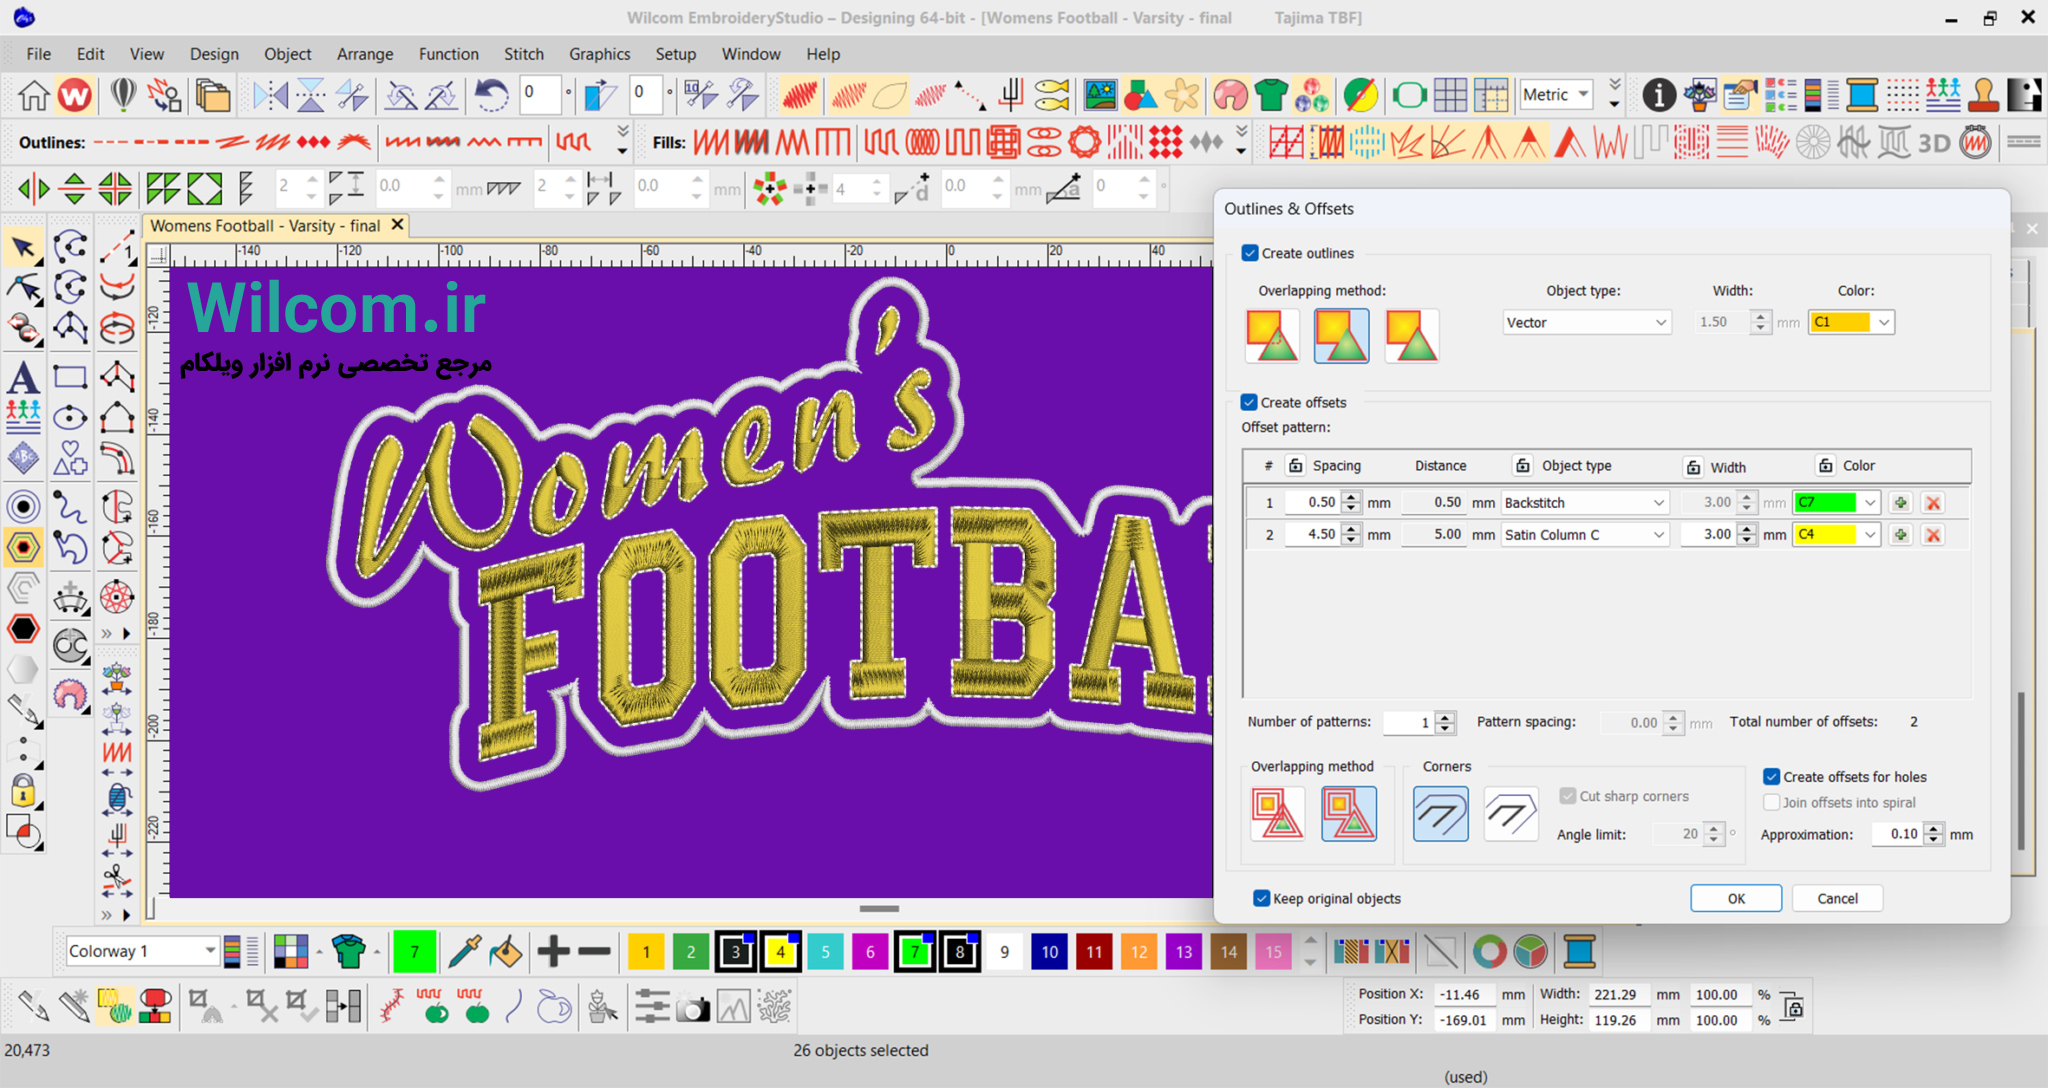Select the arrow Select Object tool

tap(23, 247)
